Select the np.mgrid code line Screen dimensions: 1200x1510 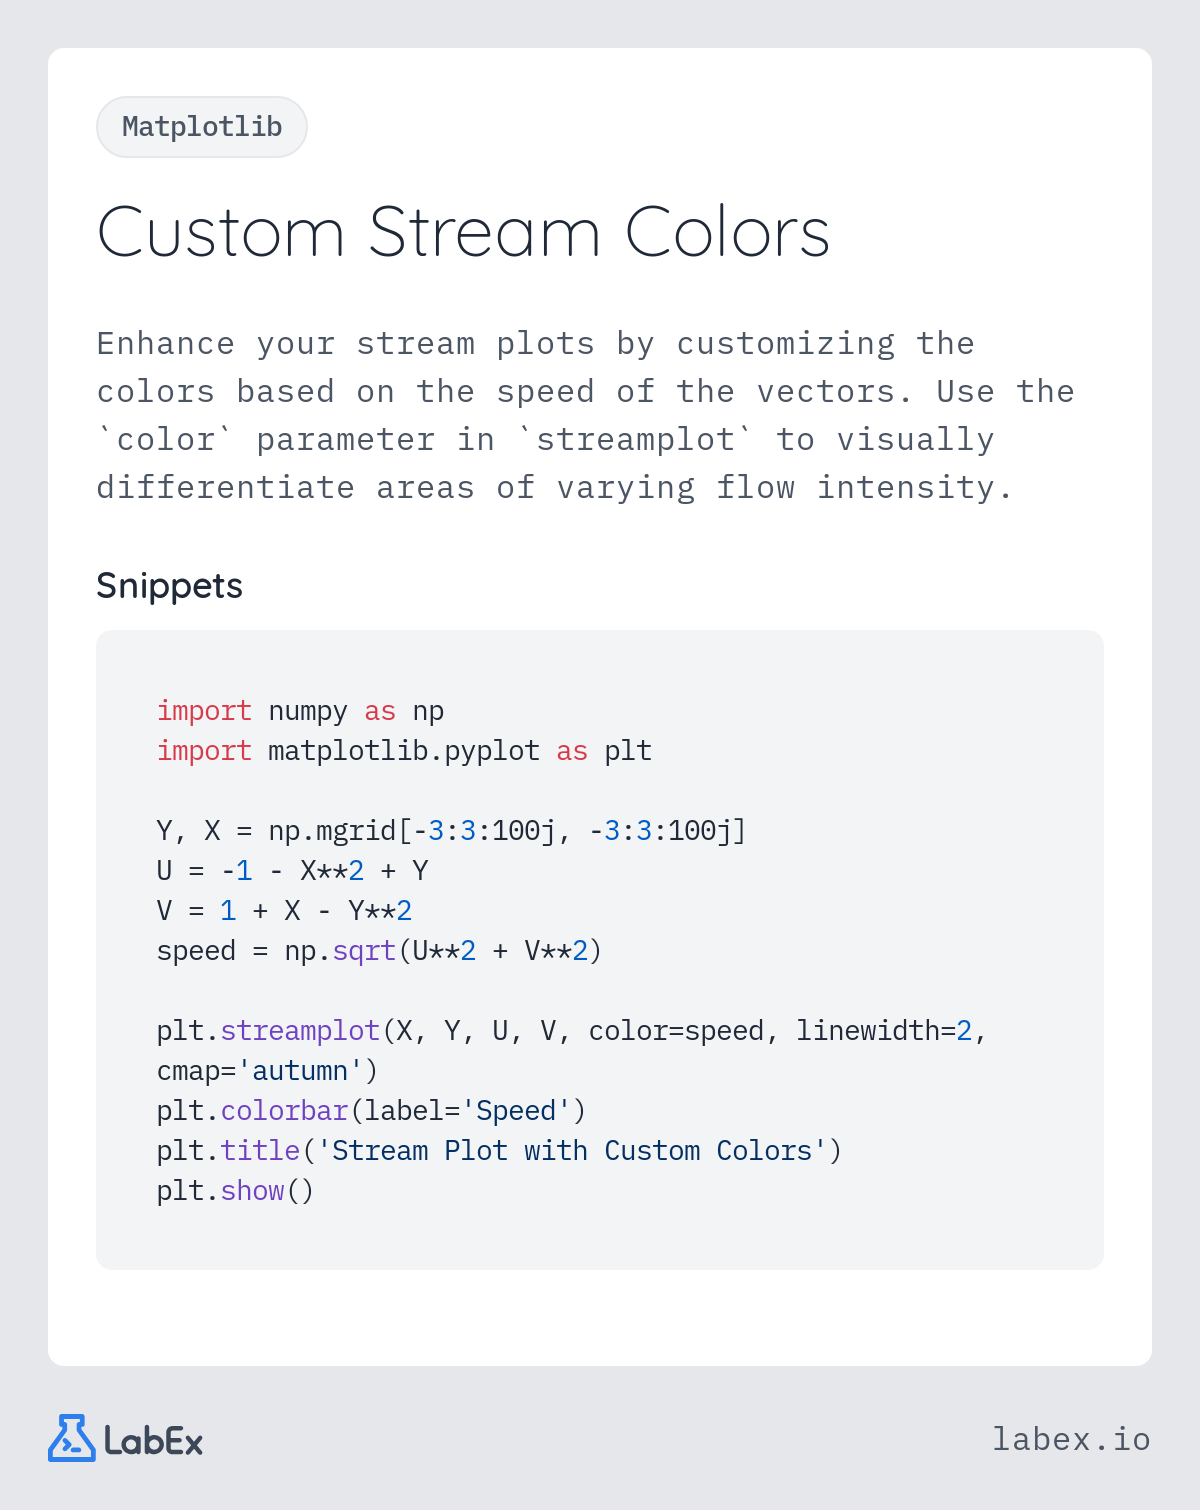[x=451, y=831]
